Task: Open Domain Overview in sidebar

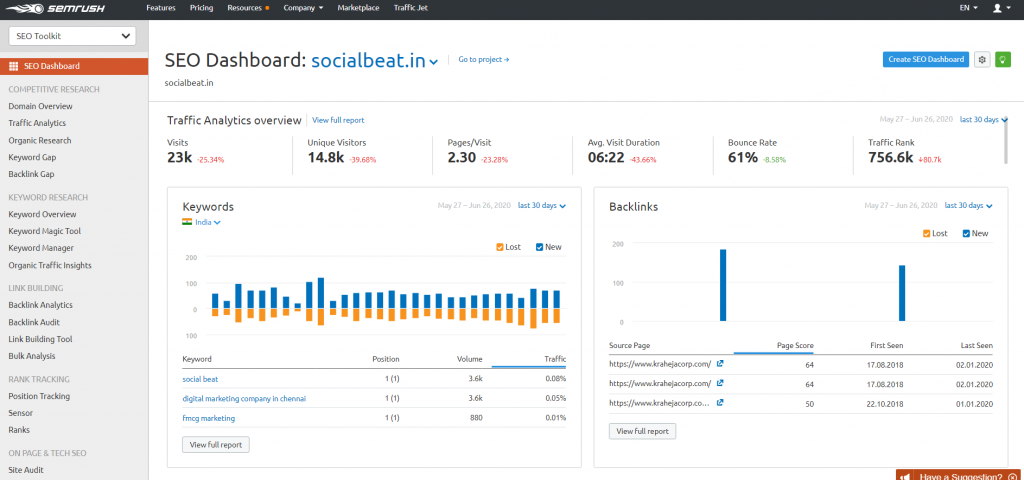Action: (x=40, y=106)
